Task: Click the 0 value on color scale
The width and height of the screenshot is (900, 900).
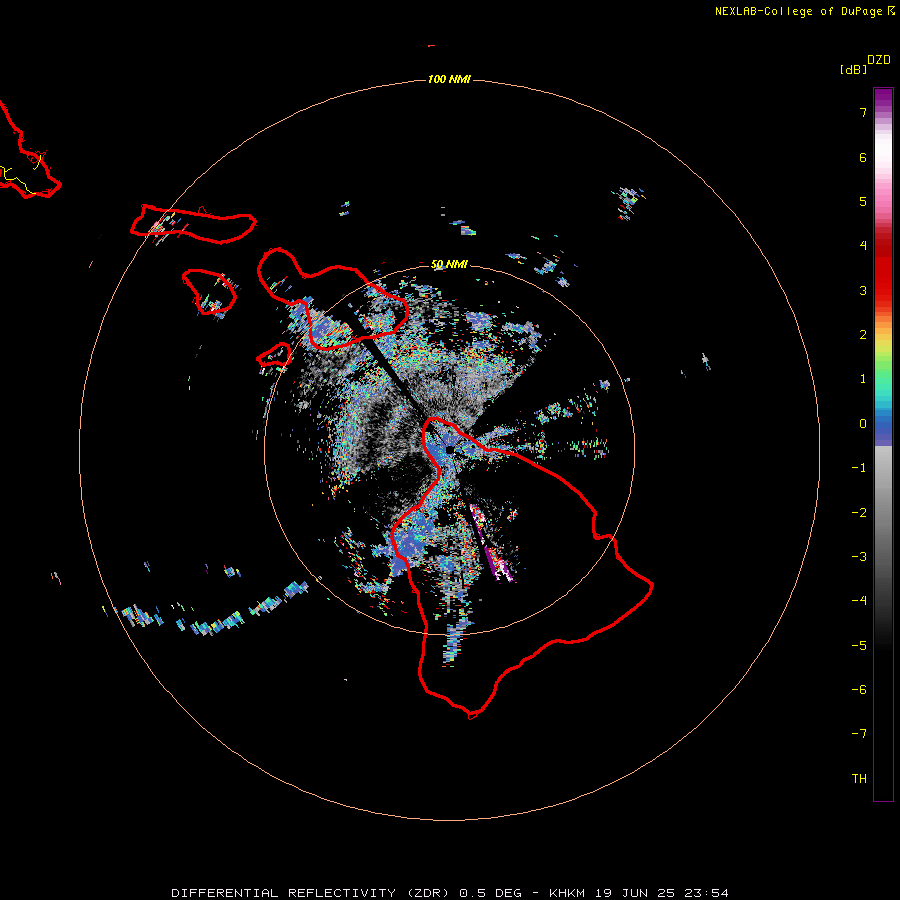Action: click(x=863, y=424)
